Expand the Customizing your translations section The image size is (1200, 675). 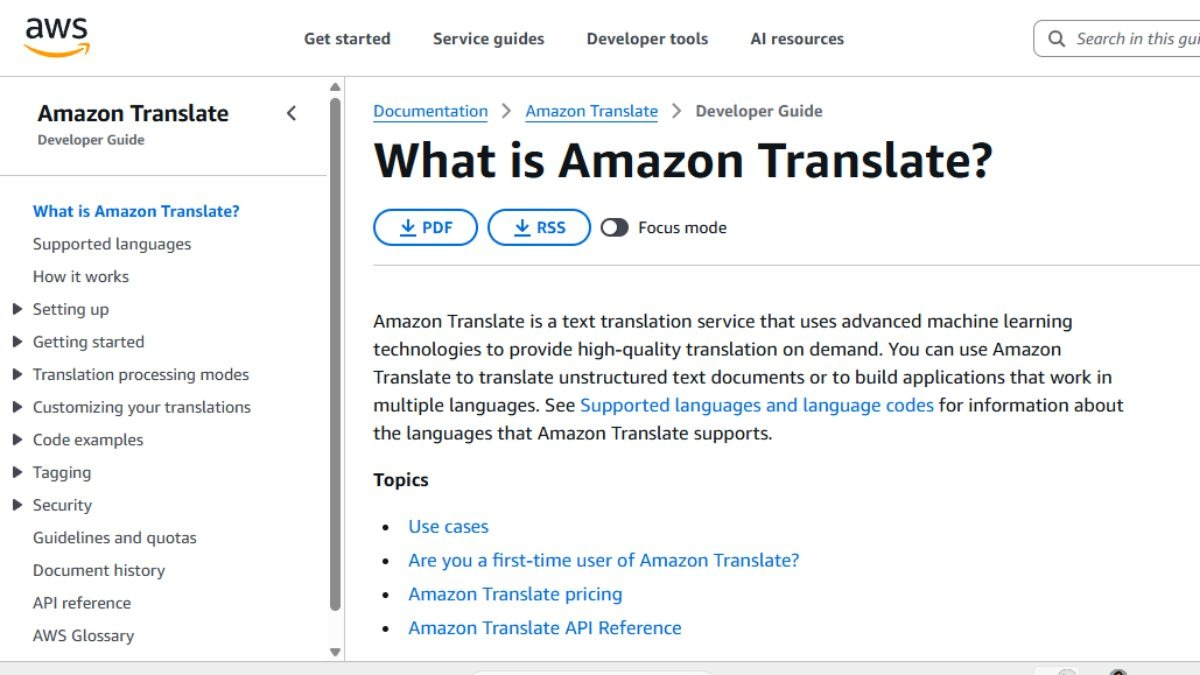pos(17,407)
